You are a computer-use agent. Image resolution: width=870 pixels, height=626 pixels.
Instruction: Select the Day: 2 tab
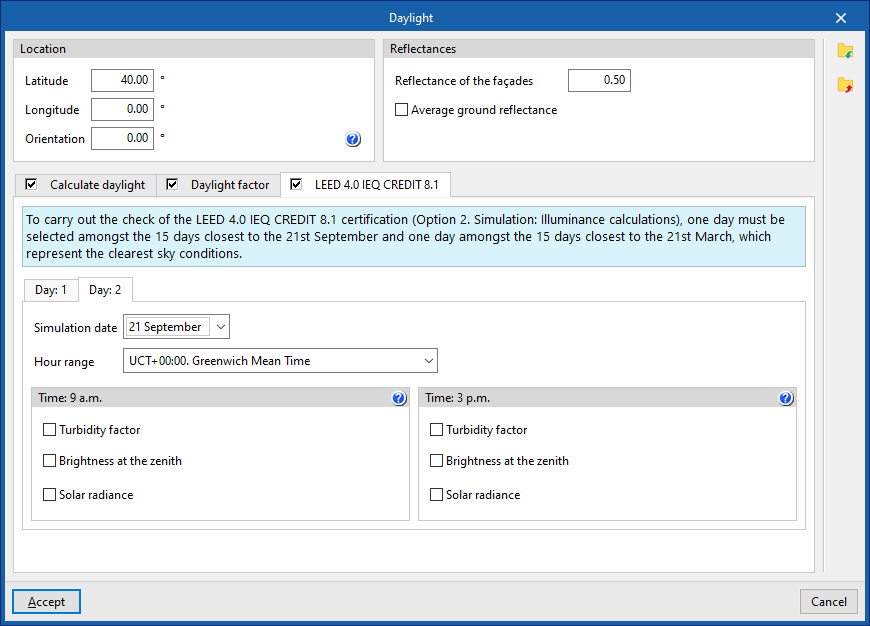coord(105,290)
